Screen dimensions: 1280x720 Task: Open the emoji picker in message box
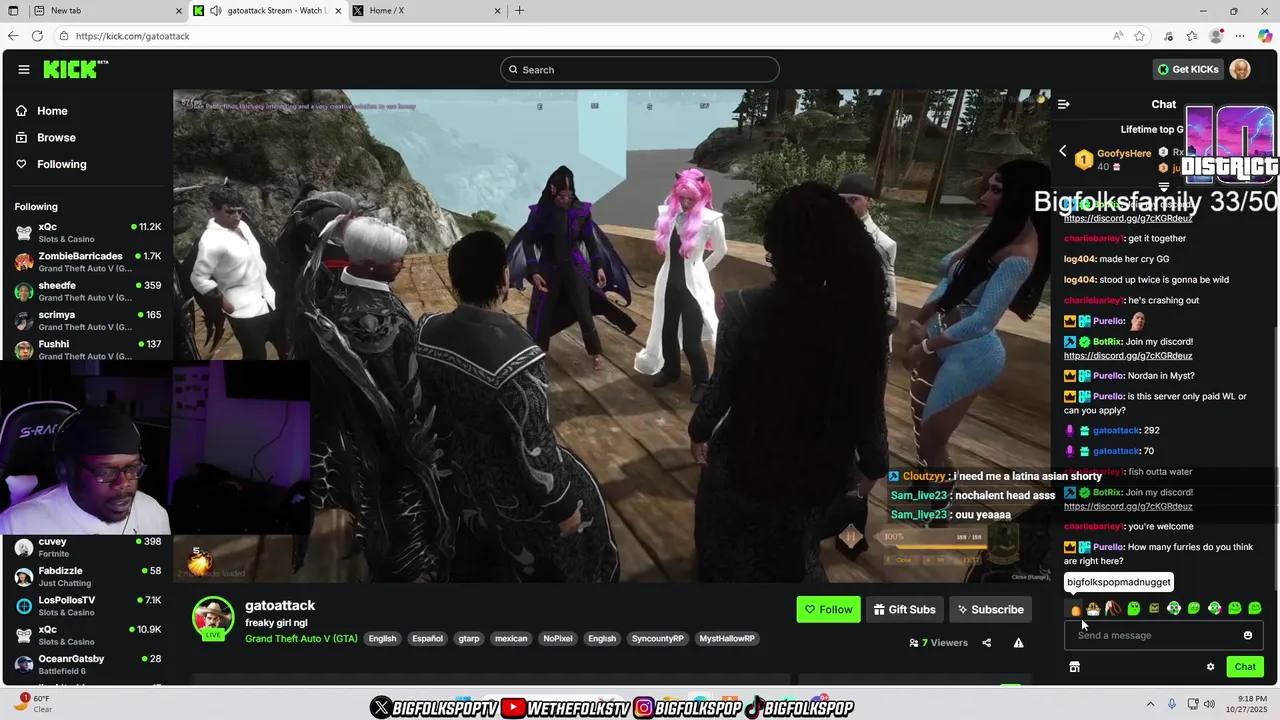[1248, 635]
